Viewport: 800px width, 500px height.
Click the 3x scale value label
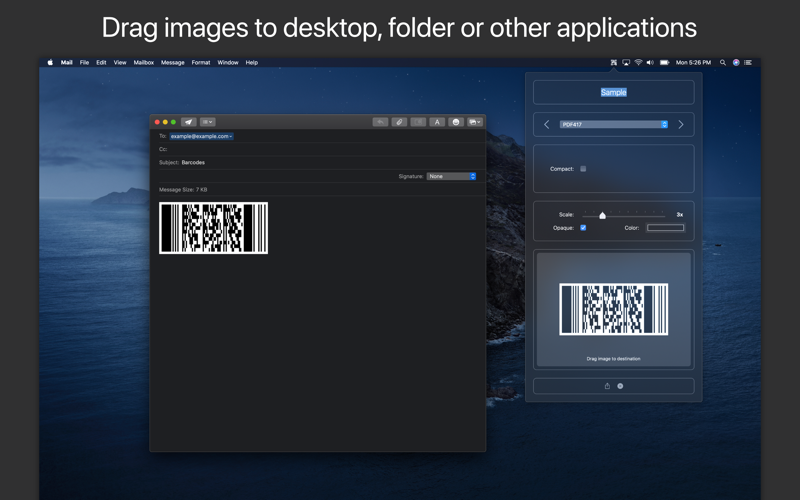coord(680,215)
